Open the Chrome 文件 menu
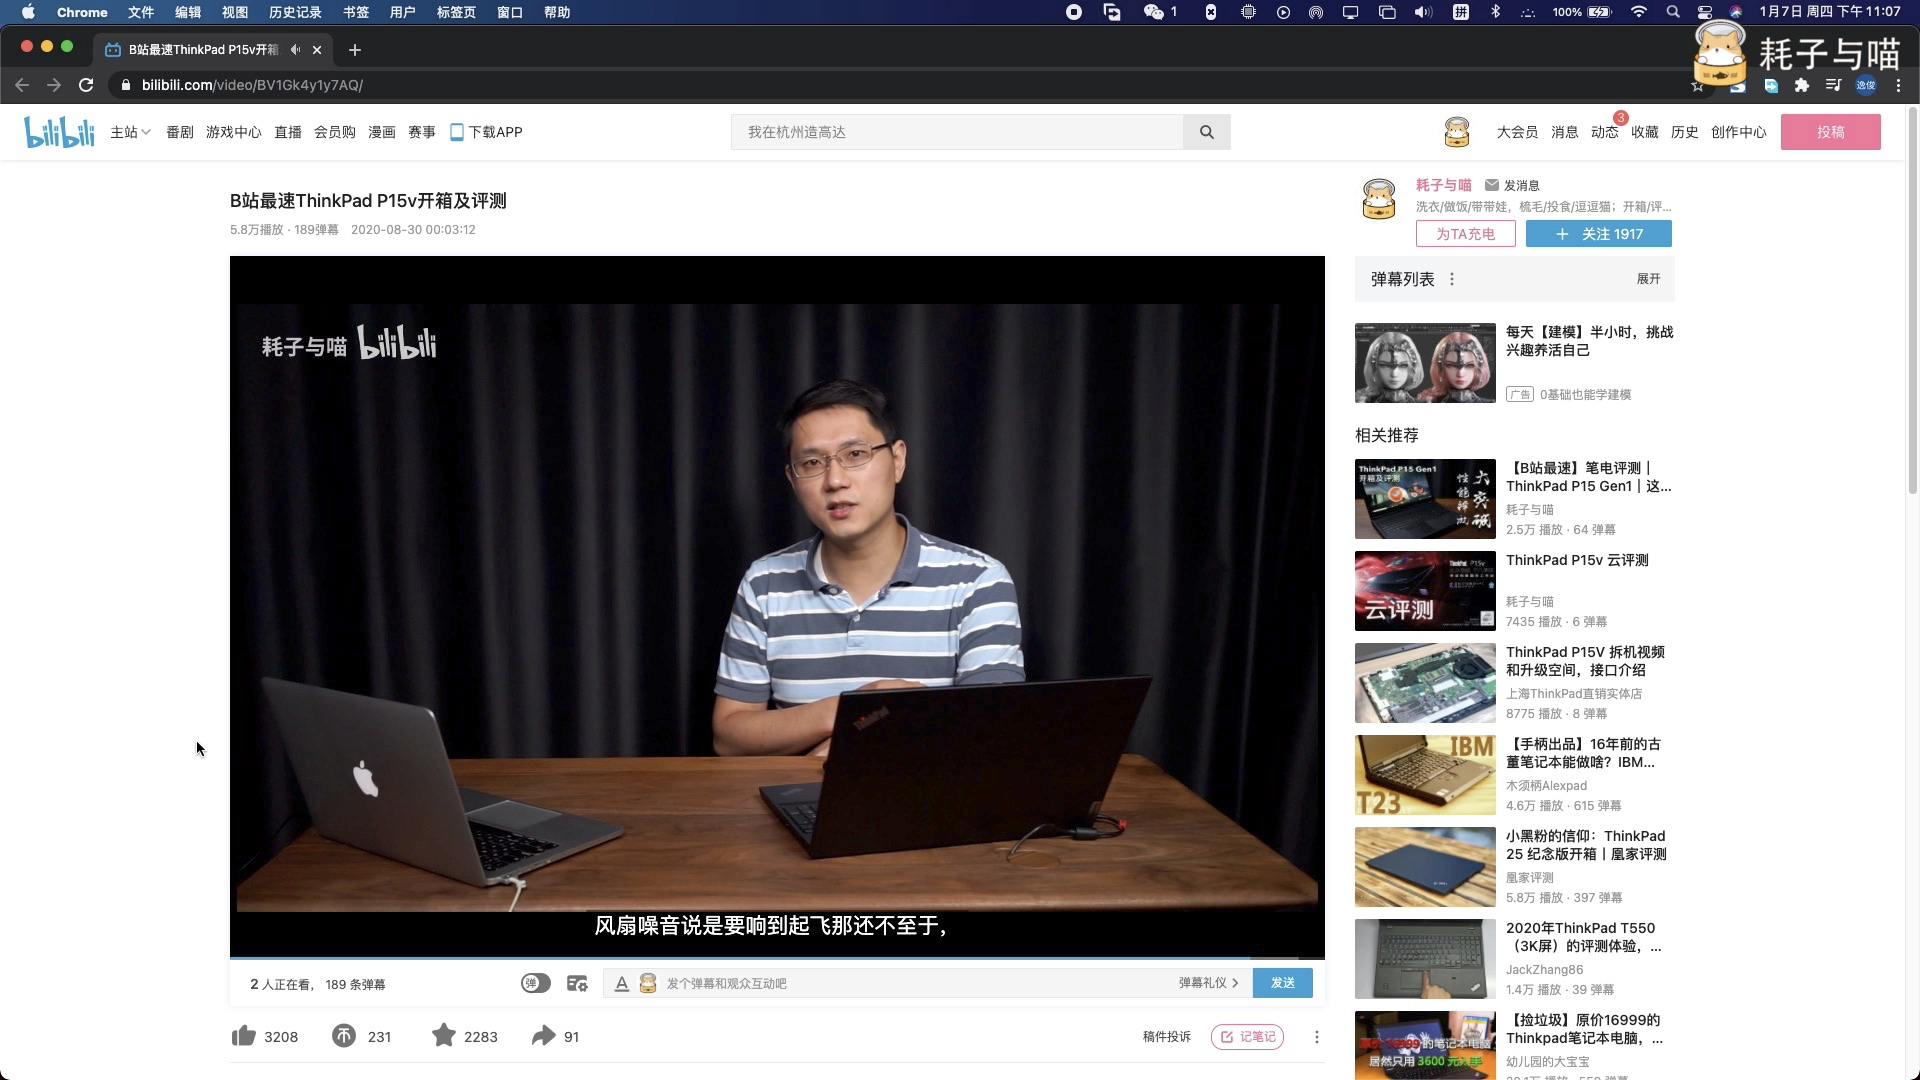Image resolution: width=1920 pixels, height=1080 pixels. click(141, 12)
